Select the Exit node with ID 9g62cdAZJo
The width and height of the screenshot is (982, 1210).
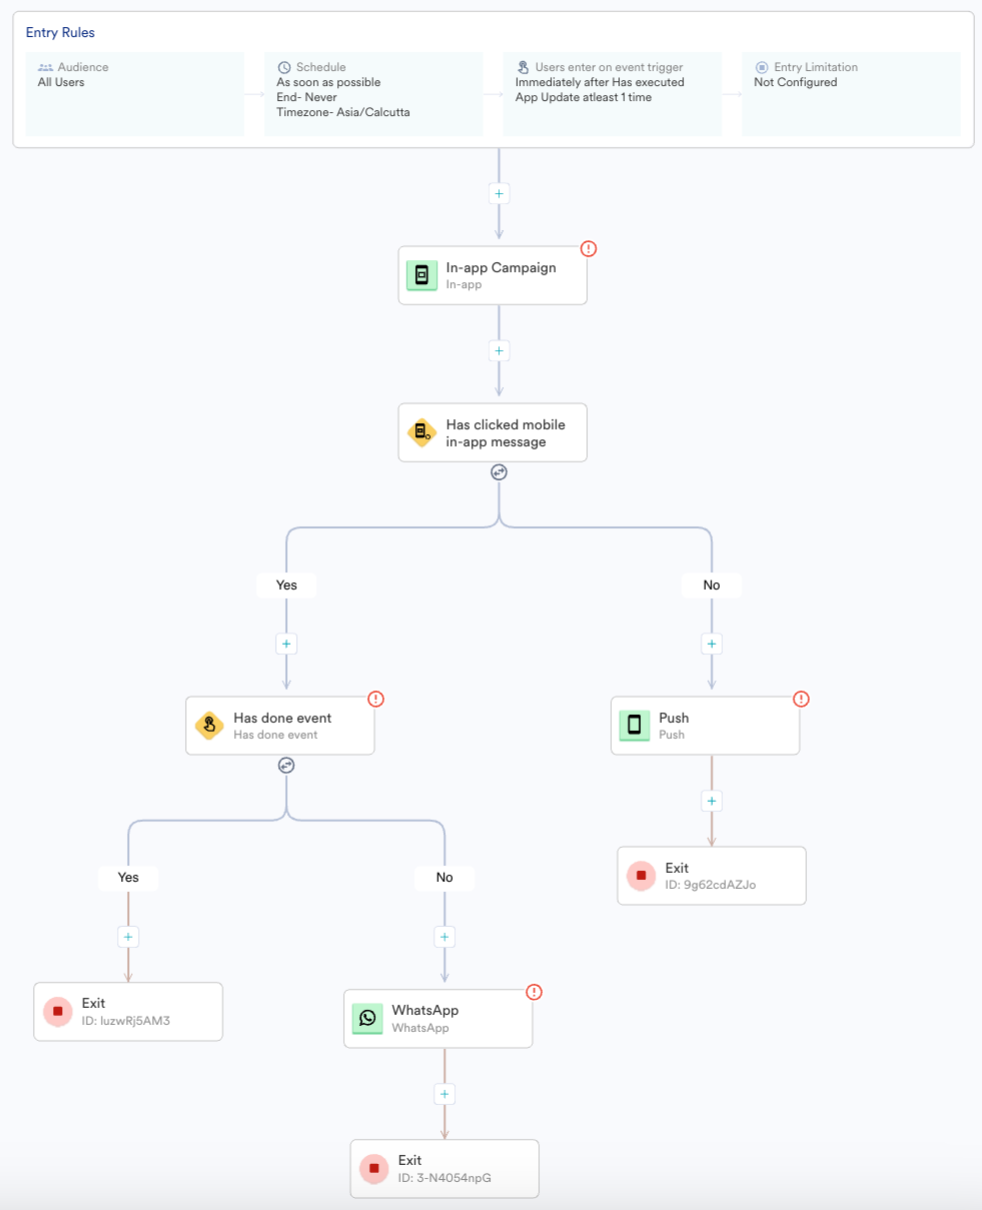coord(712,876)
